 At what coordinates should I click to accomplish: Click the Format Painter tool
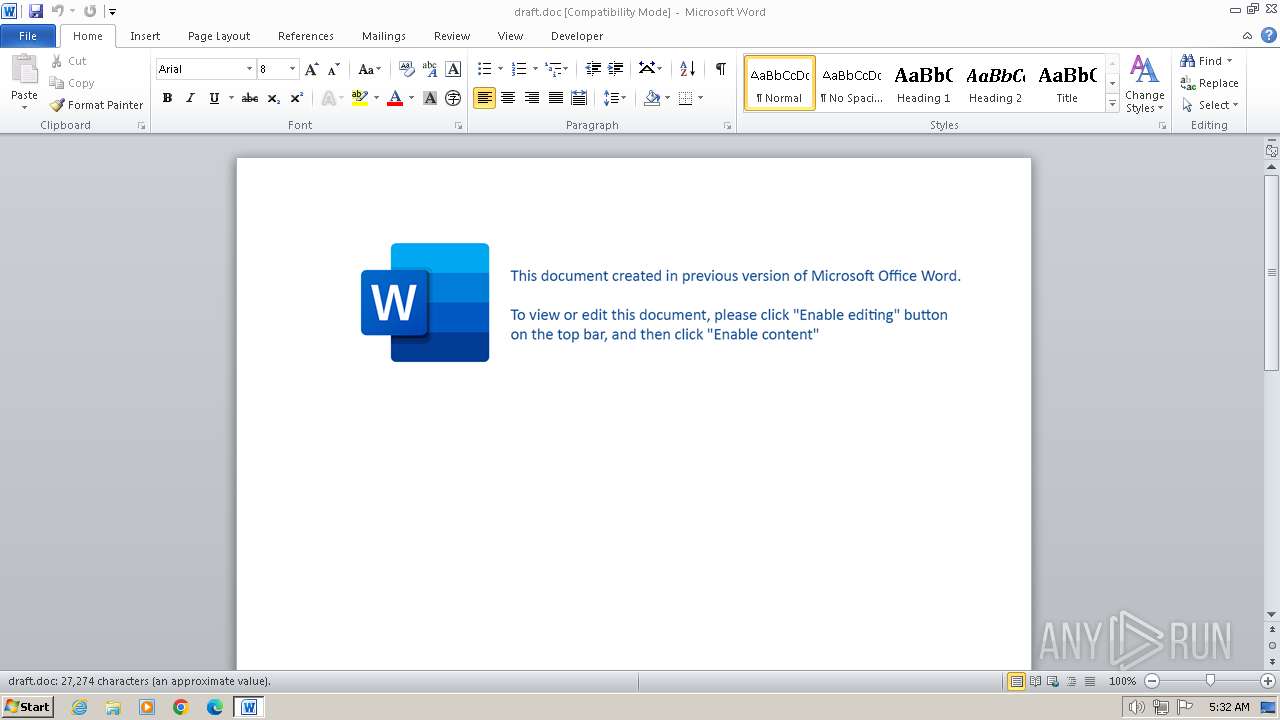point(96,105)
